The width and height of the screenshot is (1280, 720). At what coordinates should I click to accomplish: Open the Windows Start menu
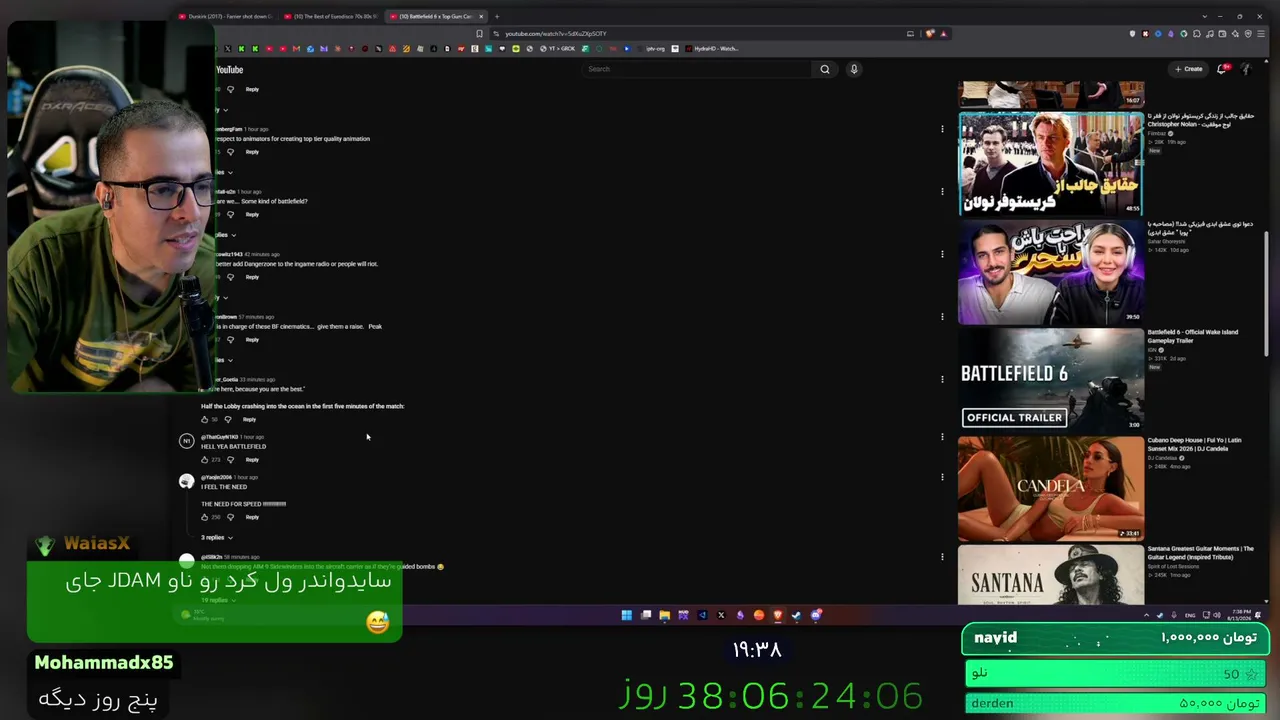pyautogui.click(x=627, y=615)
